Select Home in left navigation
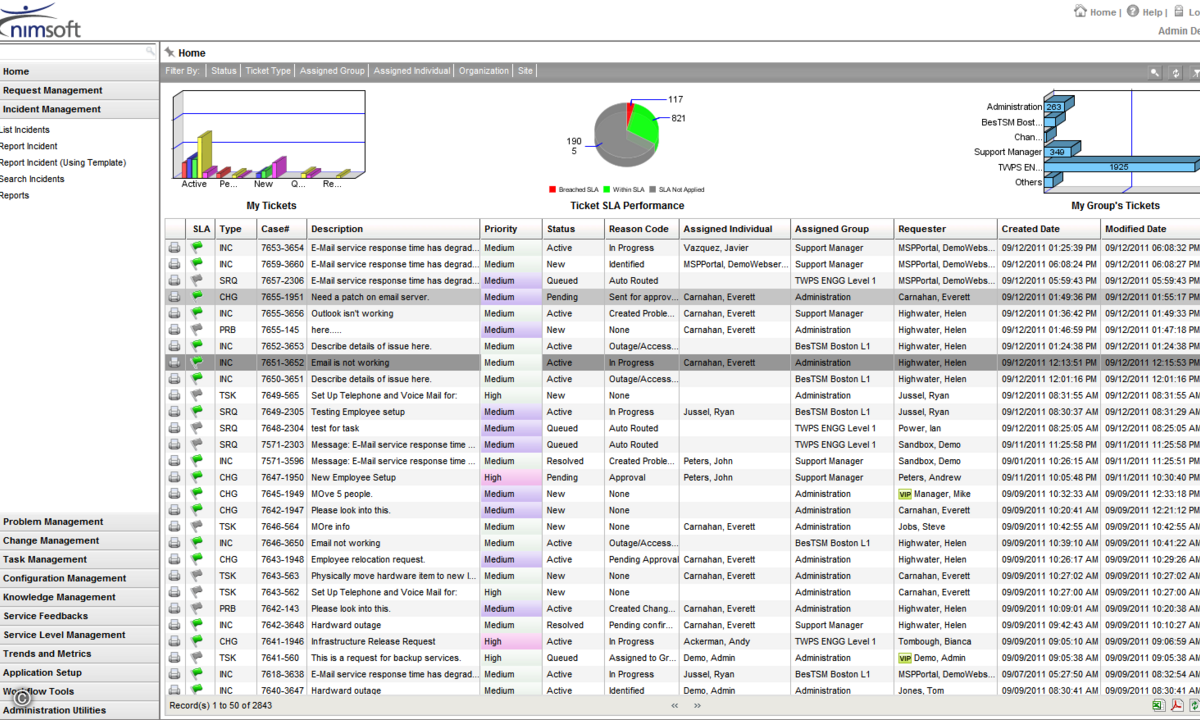This screenshot has width=1200, height=720. pos(79,71)
